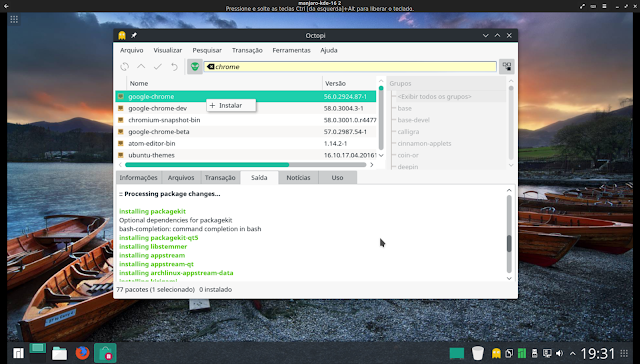The width and height of the screenshot is (640, 364).
Task: Click the pin icon in the Octopi title bar
Action: tap(134, 36)
